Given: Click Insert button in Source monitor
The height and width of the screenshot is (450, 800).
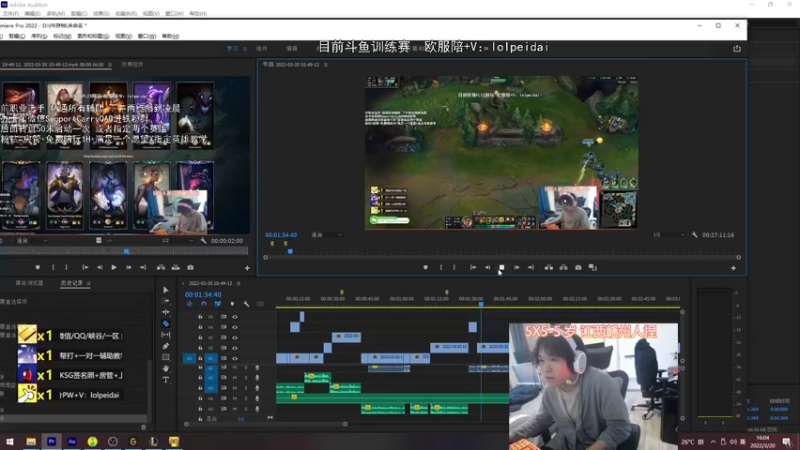Looking at the screenshot, I should coord(161,267).
